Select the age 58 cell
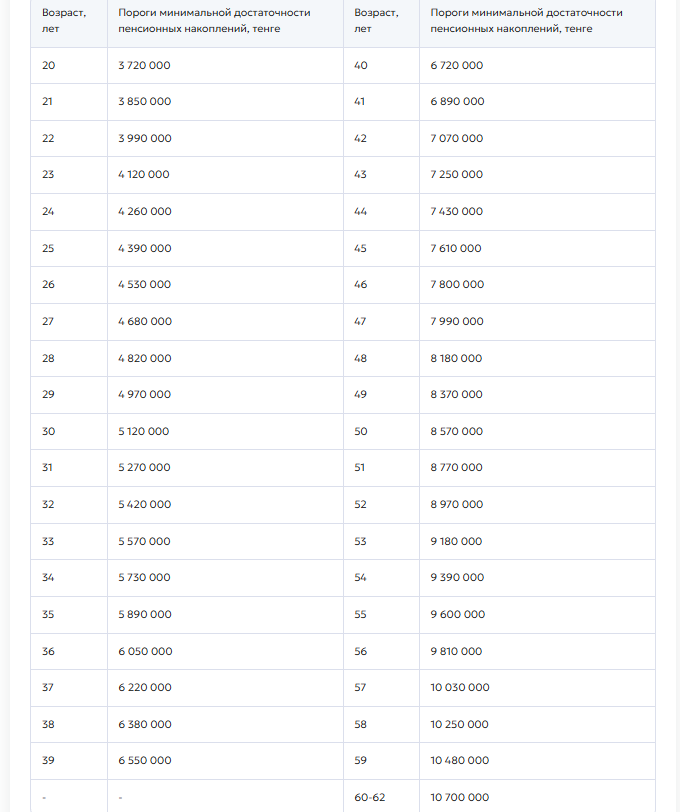Image resolution: width=680 pixels, height=812 pixels. point(361,724)
